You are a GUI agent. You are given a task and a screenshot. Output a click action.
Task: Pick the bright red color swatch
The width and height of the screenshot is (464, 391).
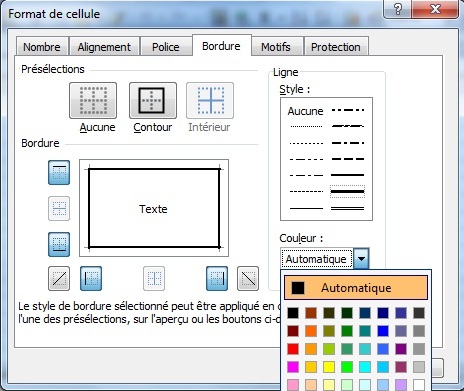293,349
